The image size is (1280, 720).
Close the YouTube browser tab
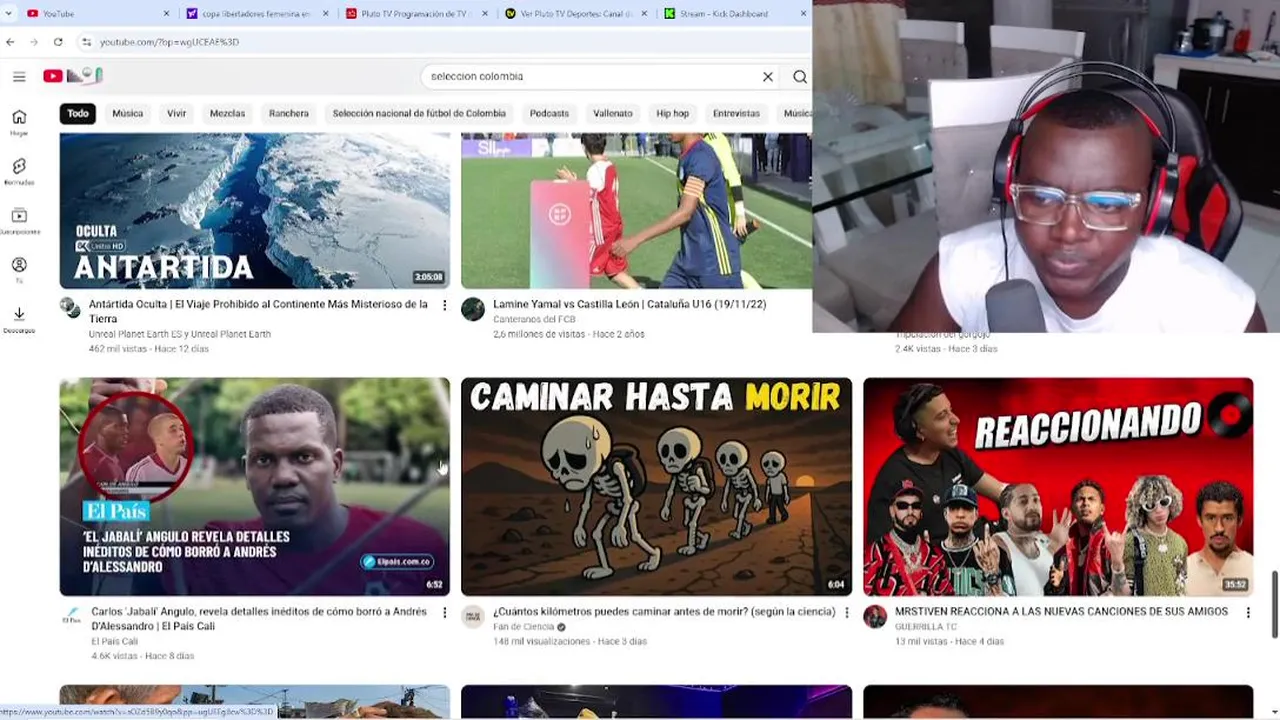click(166, 14)
